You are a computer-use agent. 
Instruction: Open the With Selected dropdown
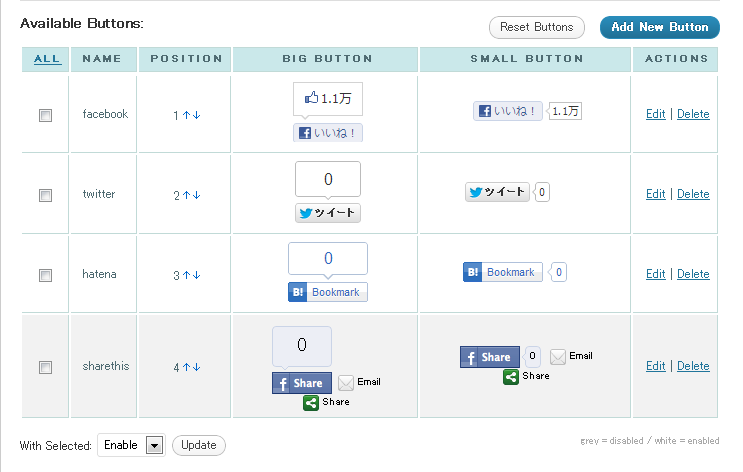[153, 446]
